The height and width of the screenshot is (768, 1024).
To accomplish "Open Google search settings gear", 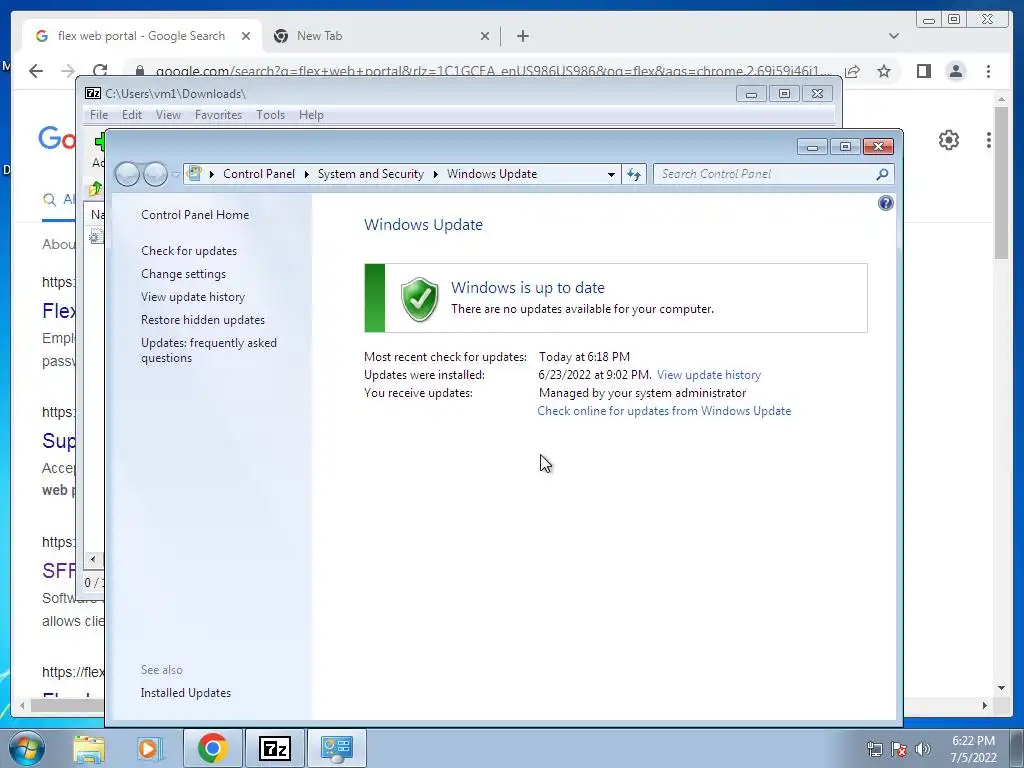I will tap(948, 140).
